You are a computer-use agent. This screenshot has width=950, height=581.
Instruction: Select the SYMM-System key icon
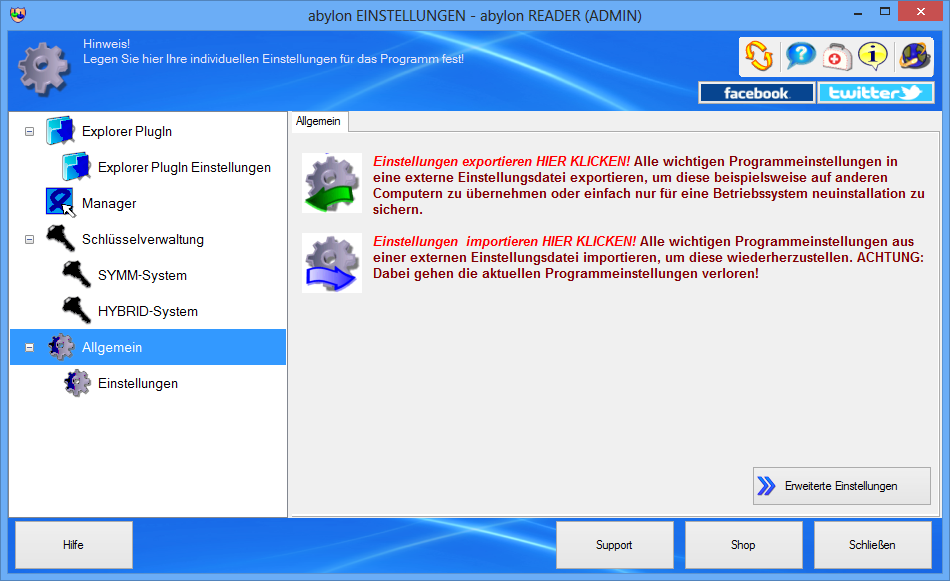76,274
